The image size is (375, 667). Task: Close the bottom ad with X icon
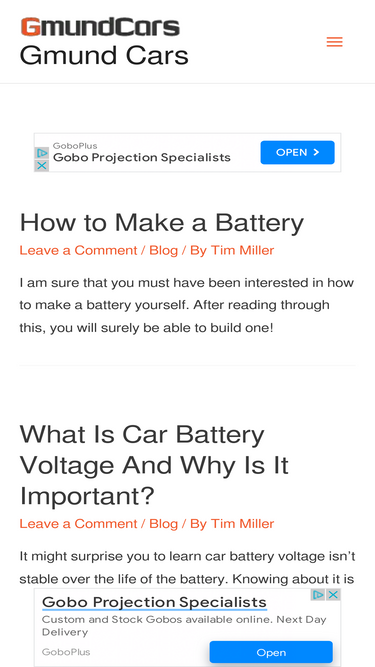(x=333, y=595)
